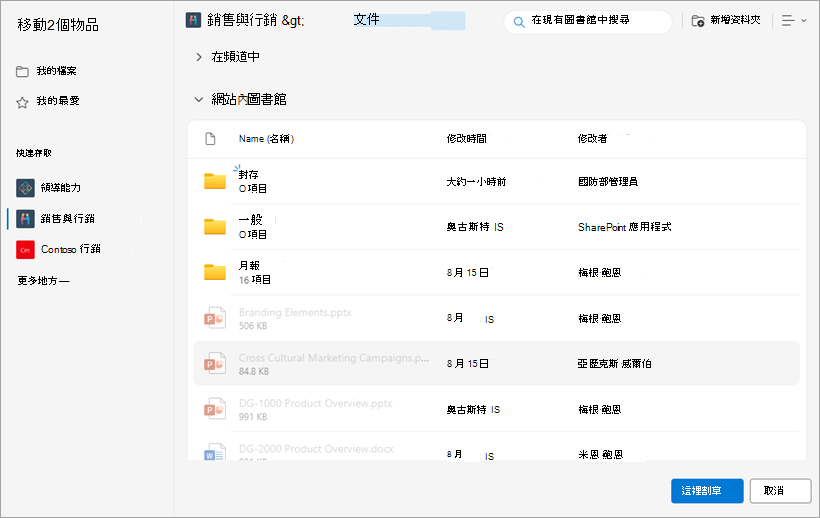Click 國防部管理員 modifier cell

[608, 181]
